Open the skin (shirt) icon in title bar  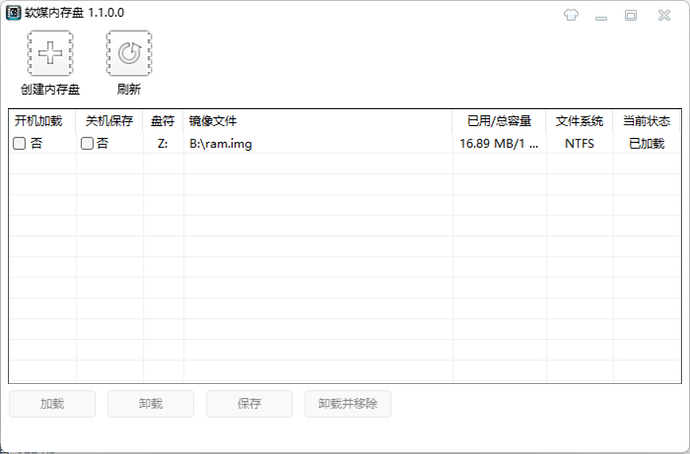click(x=571, y=15)
